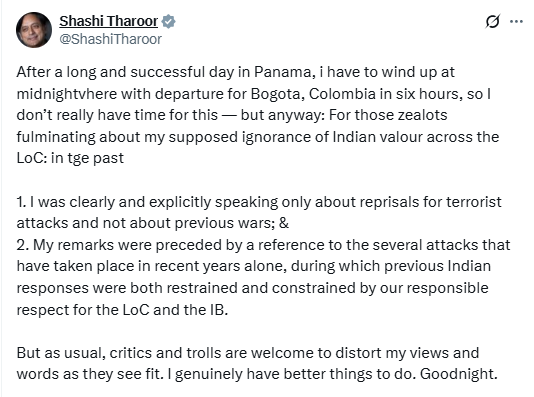Image resolution: width=534 pixels, height=397 pixels.
Task: Click 'I genuinely have better things to do'
Action: coord(287,374)
